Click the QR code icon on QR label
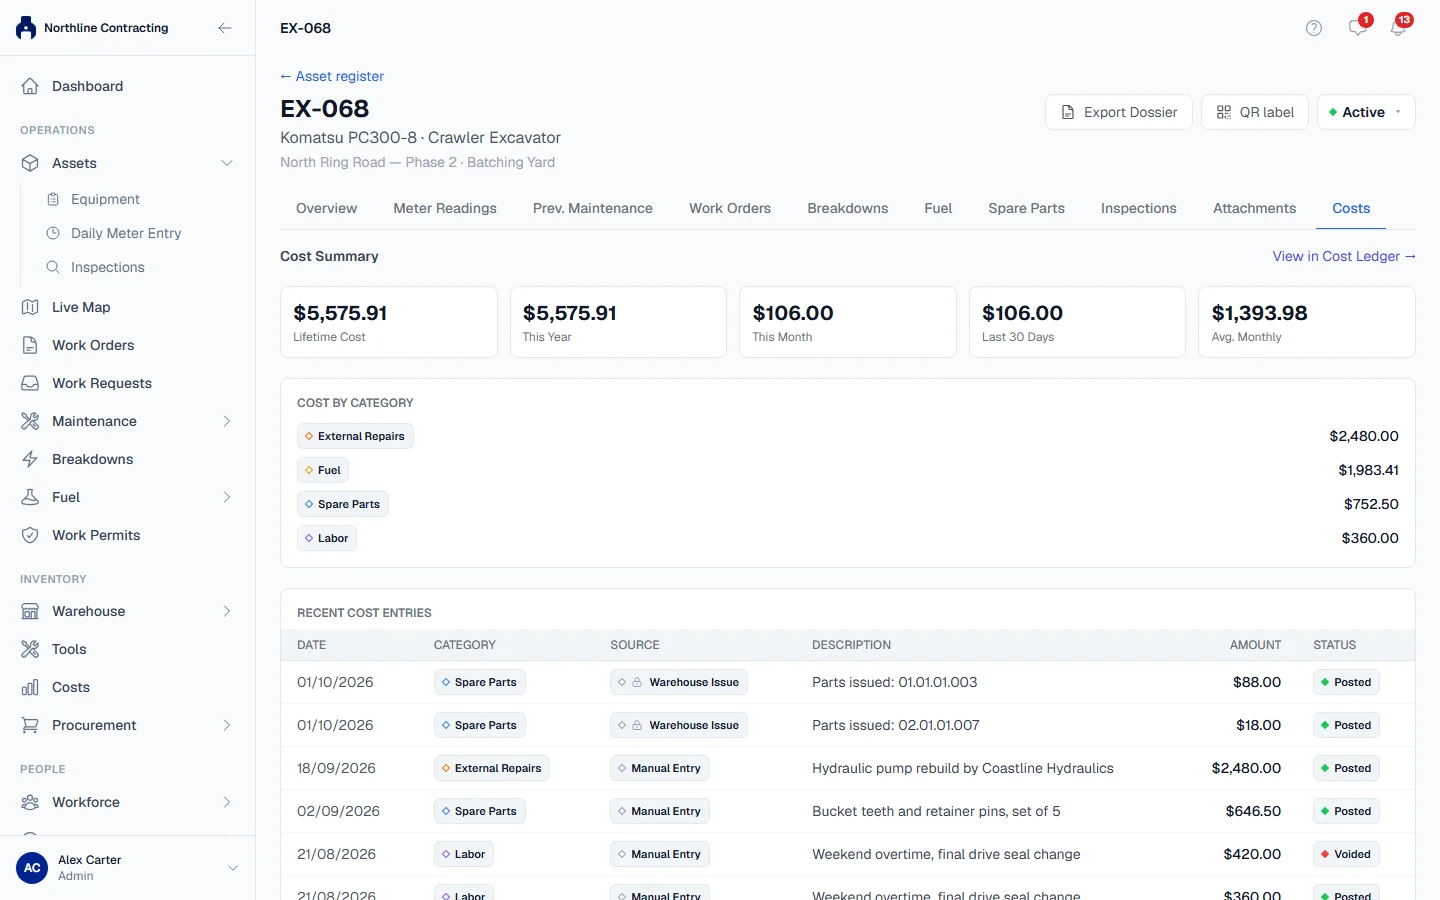Viewport: 1440px width, 900px height. point(1224,112)
